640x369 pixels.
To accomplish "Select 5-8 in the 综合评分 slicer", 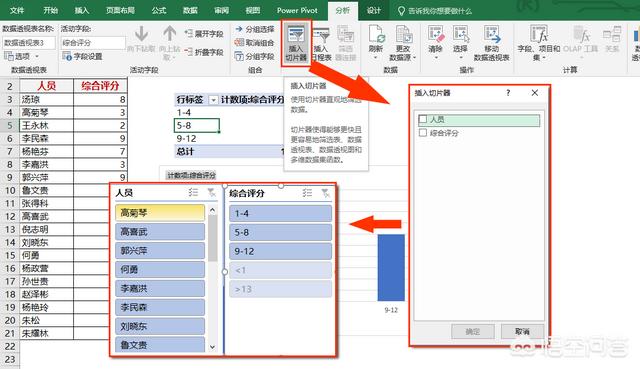I will [x=280, y=232].
